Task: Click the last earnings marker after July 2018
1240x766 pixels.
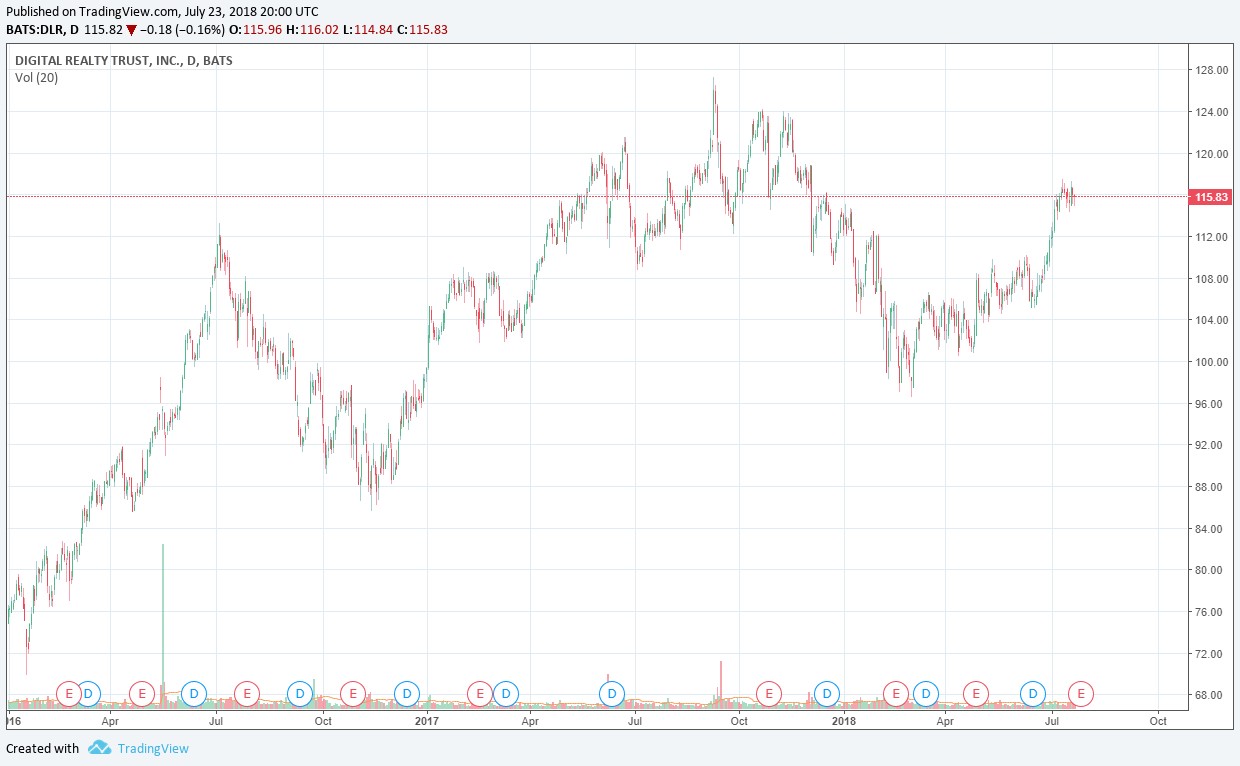Action: tap(1081, 693)
